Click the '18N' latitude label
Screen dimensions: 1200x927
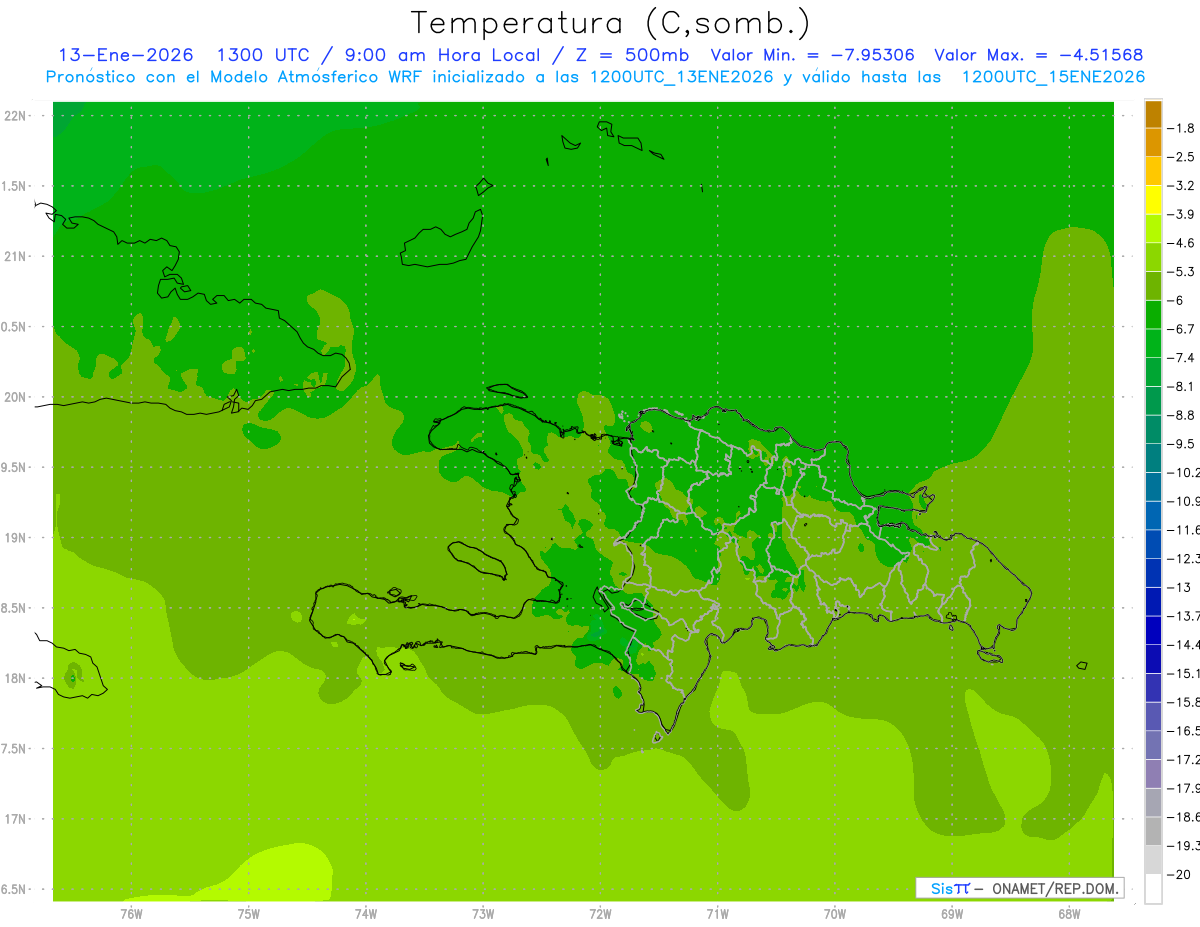click(15, 678)
